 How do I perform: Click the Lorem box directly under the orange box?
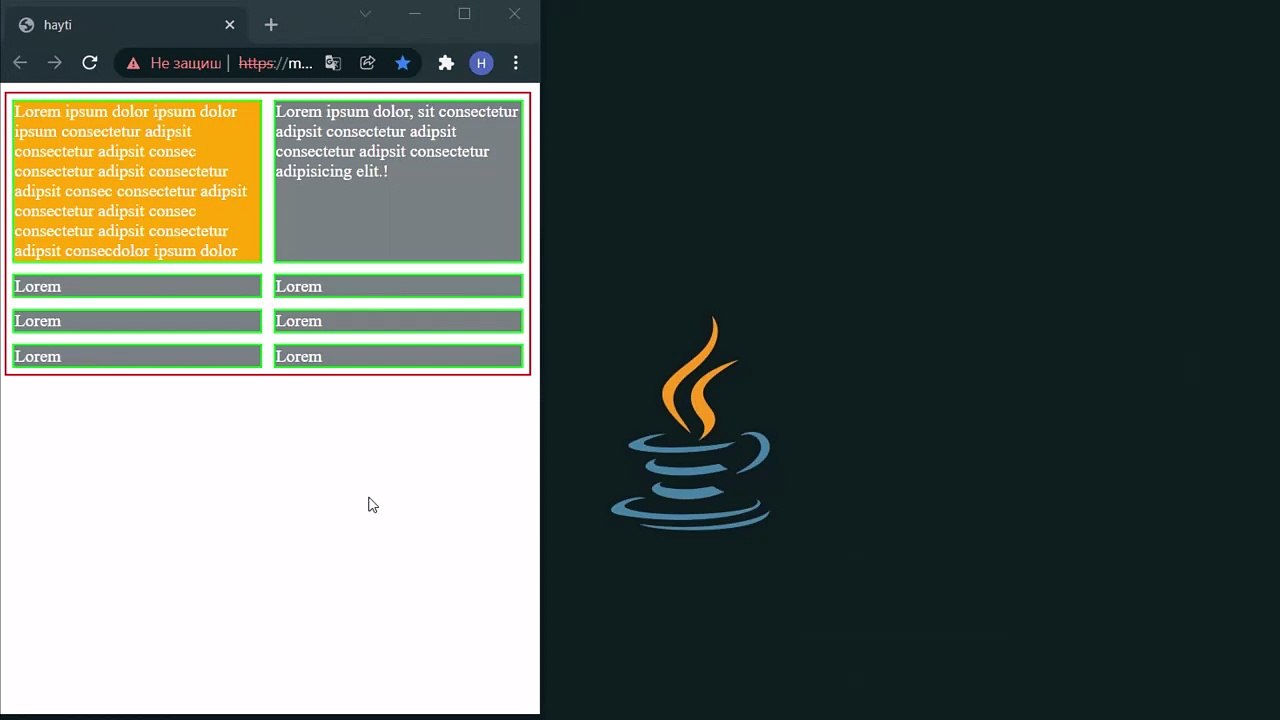coord(137,286)
